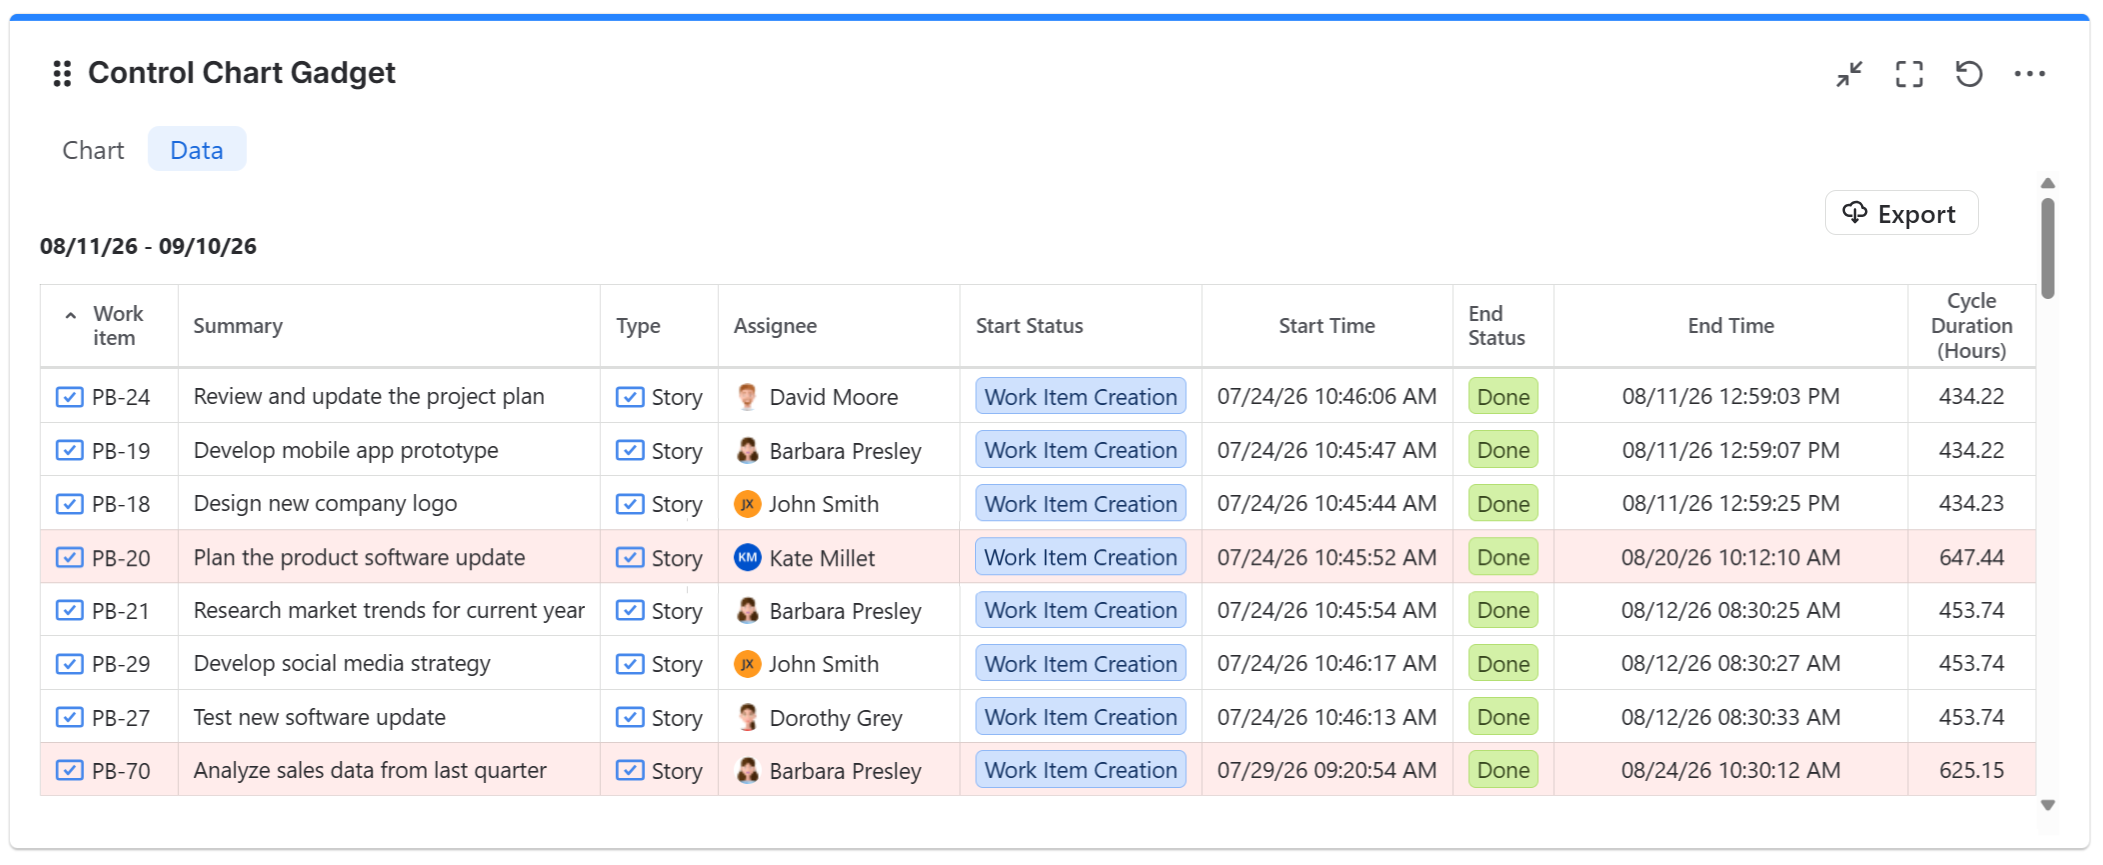Open work item PB-24

click(x=121, y=397)
